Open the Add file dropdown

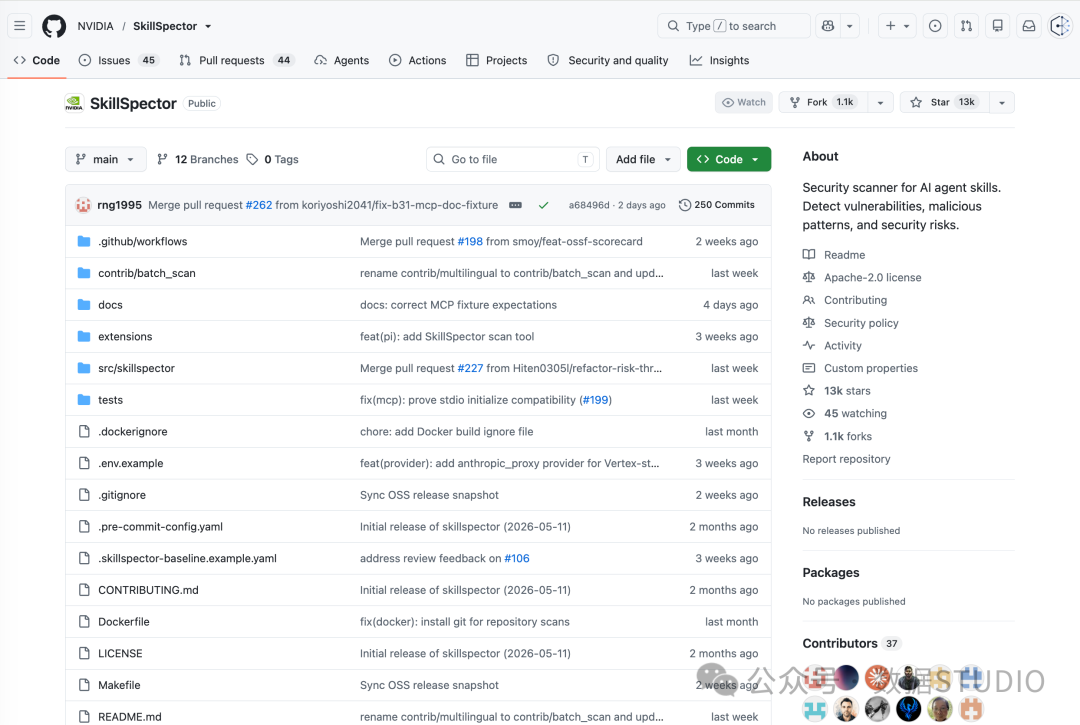coord(643,159)
